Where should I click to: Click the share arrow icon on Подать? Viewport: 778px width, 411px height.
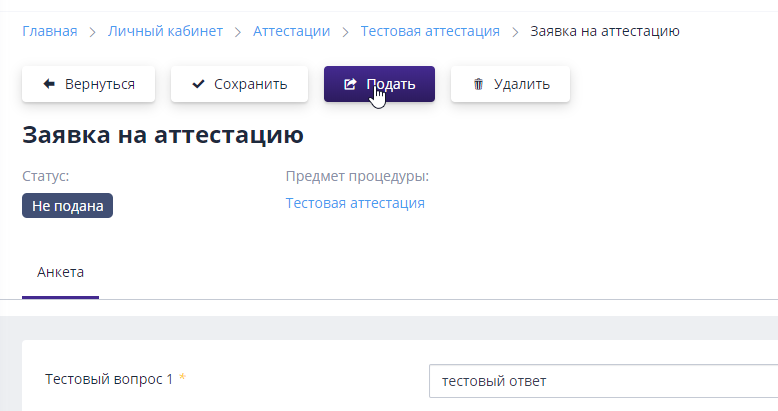coord(350,84)
